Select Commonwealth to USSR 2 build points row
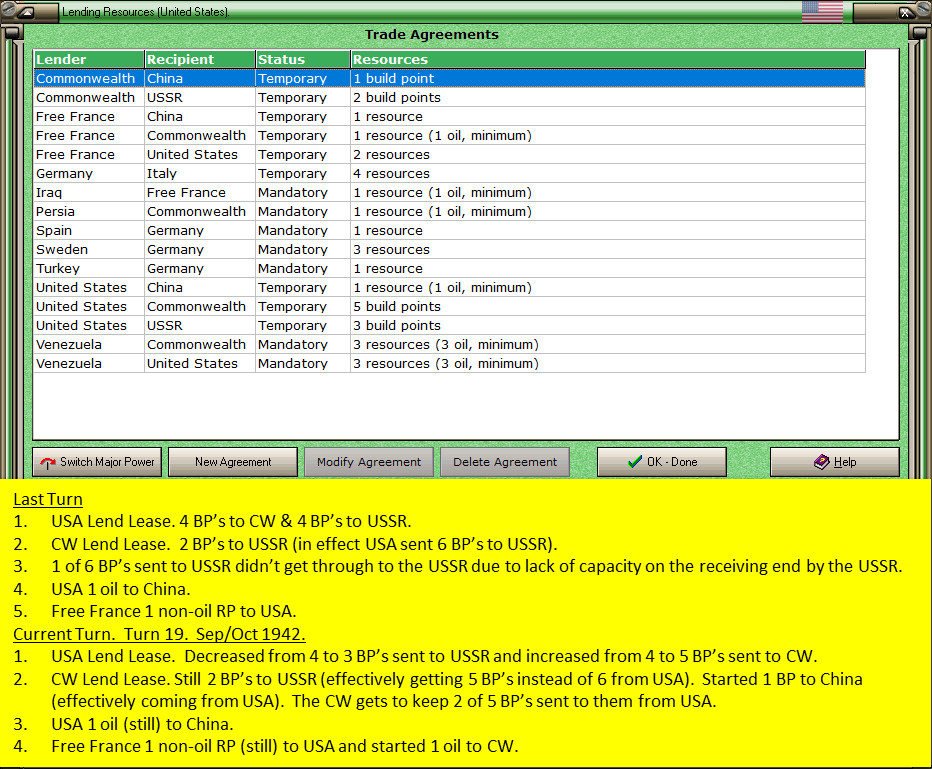Image resolution: width=932 pixels, height=769 pixels. (x=449, y=97)
